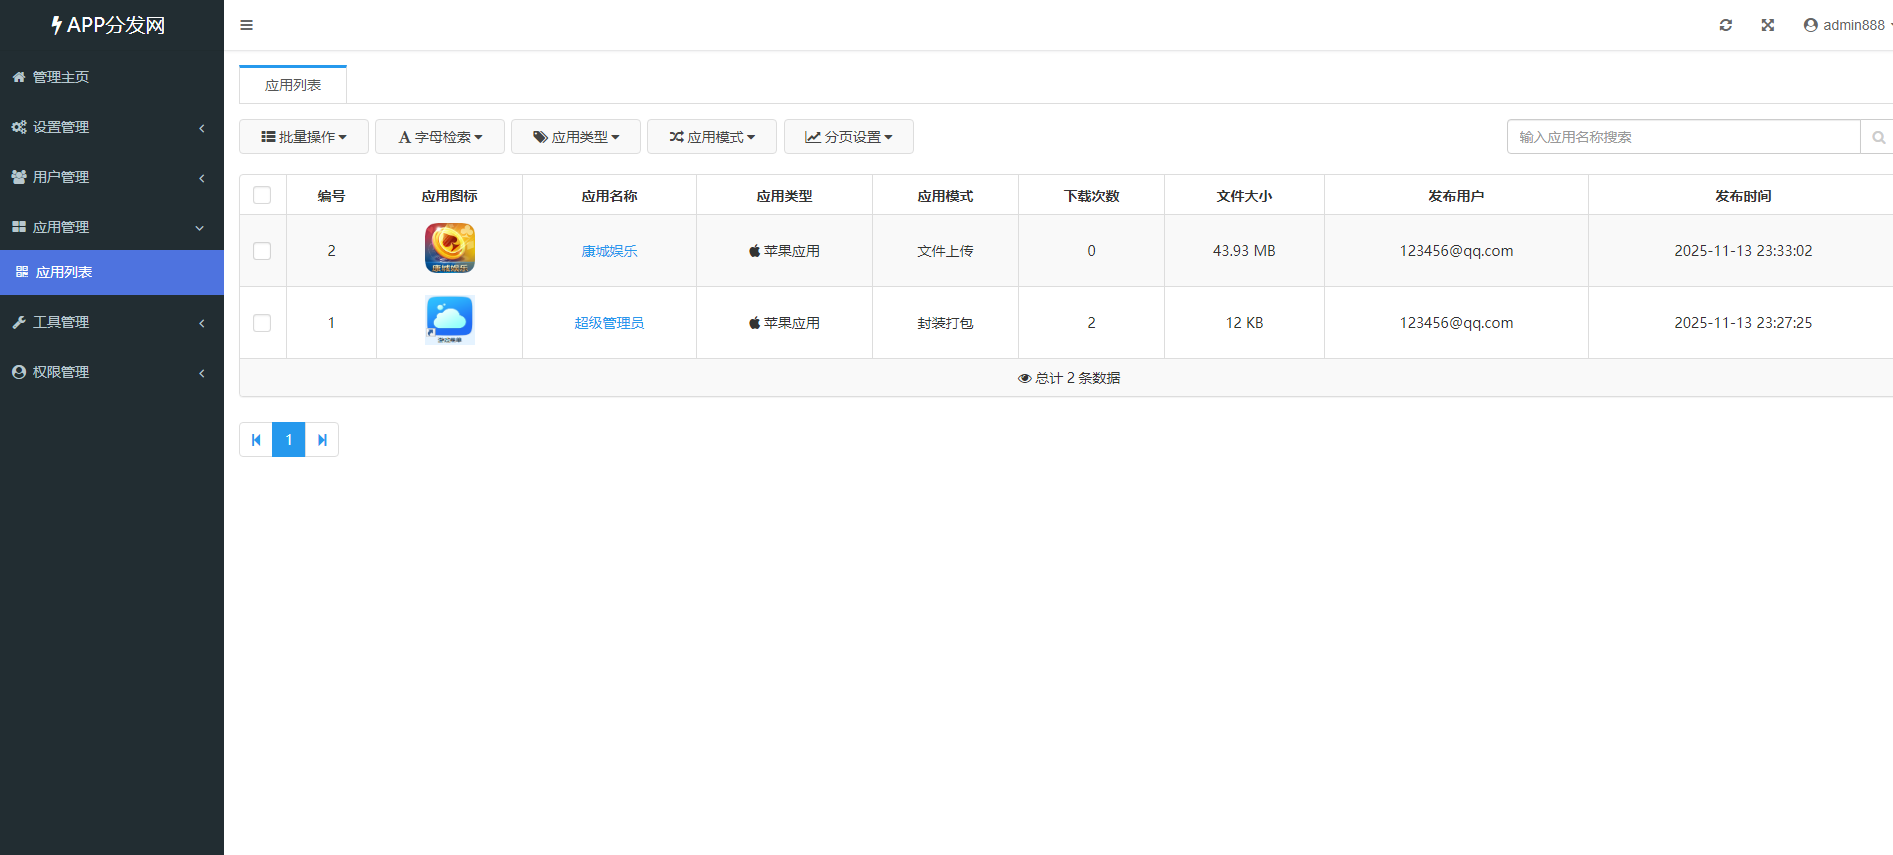
Task: Select the 应用列表 tab
Action: [x=293, y=85]
